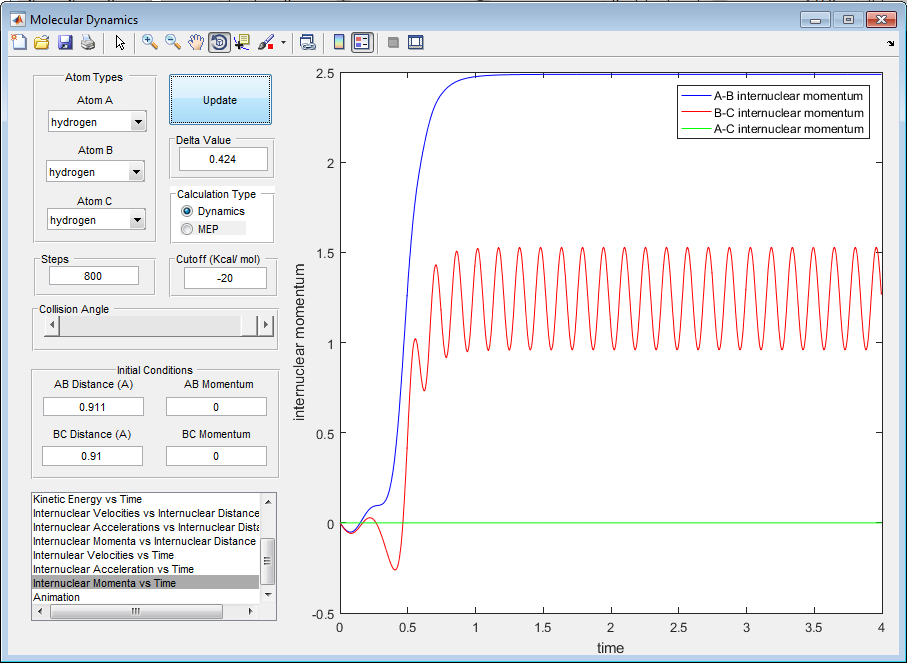Click B-C internuclear momentum legend entry
This screenshot has width=907, height=663.
click(772, 113)
